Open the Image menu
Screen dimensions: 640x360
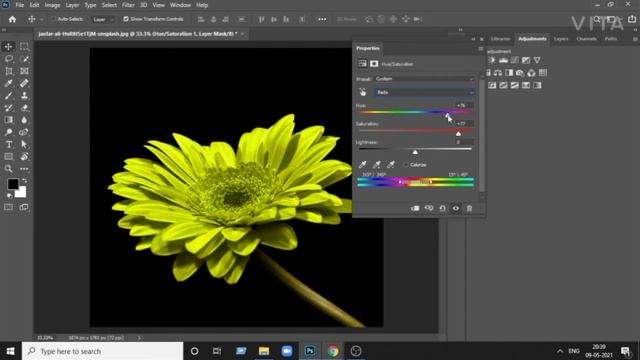[x=52, y=5]
